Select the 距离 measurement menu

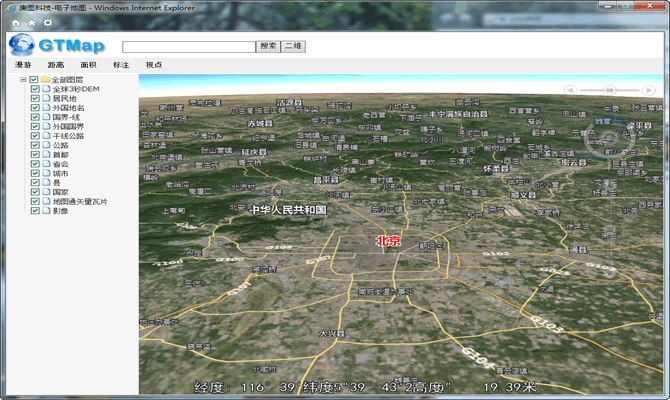point(56,65)
